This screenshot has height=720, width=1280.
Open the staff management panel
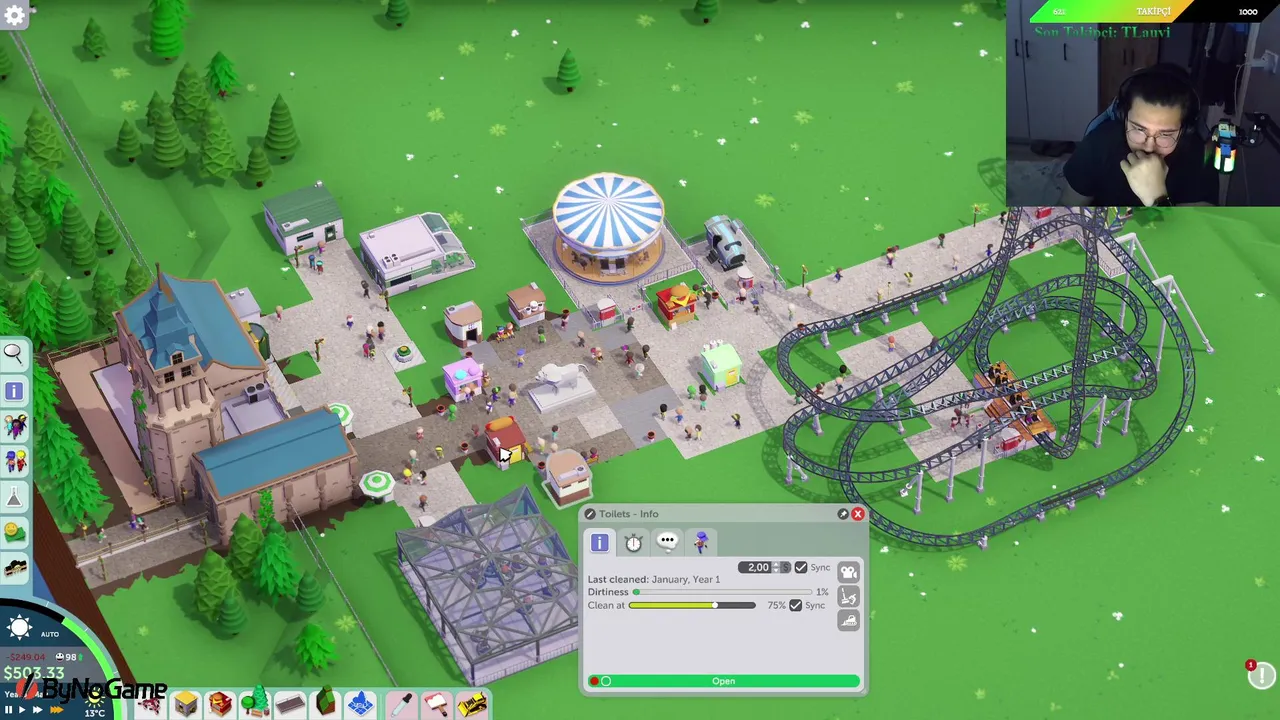[14, 461]
